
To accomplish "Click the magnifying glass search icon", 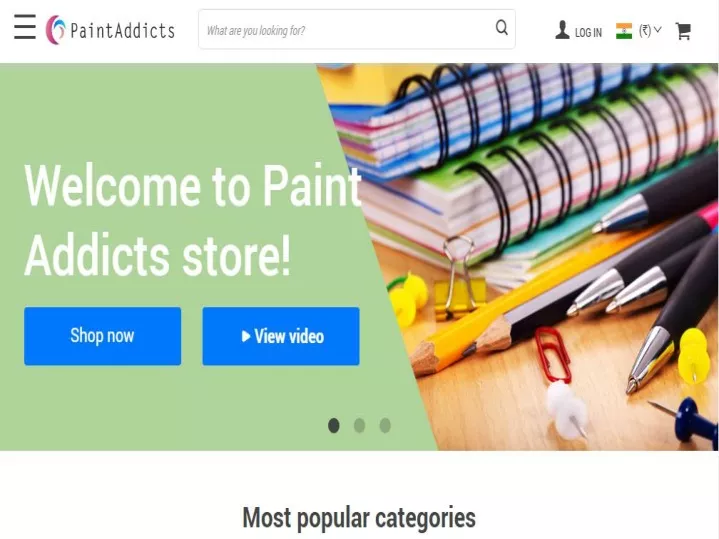I will coord(502,28).
